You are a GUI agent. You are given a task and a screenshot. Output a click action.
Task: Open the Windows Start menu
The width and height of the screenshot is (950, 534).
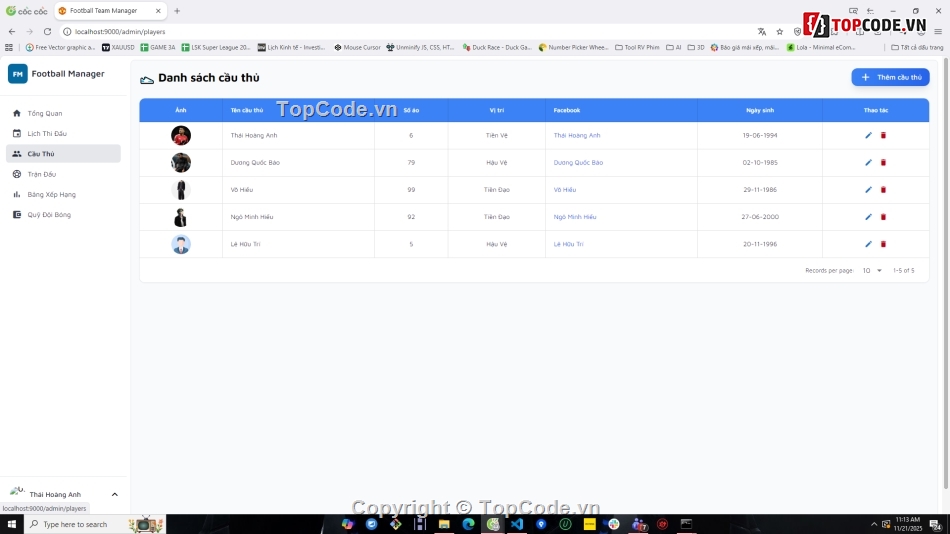[12, 524]
